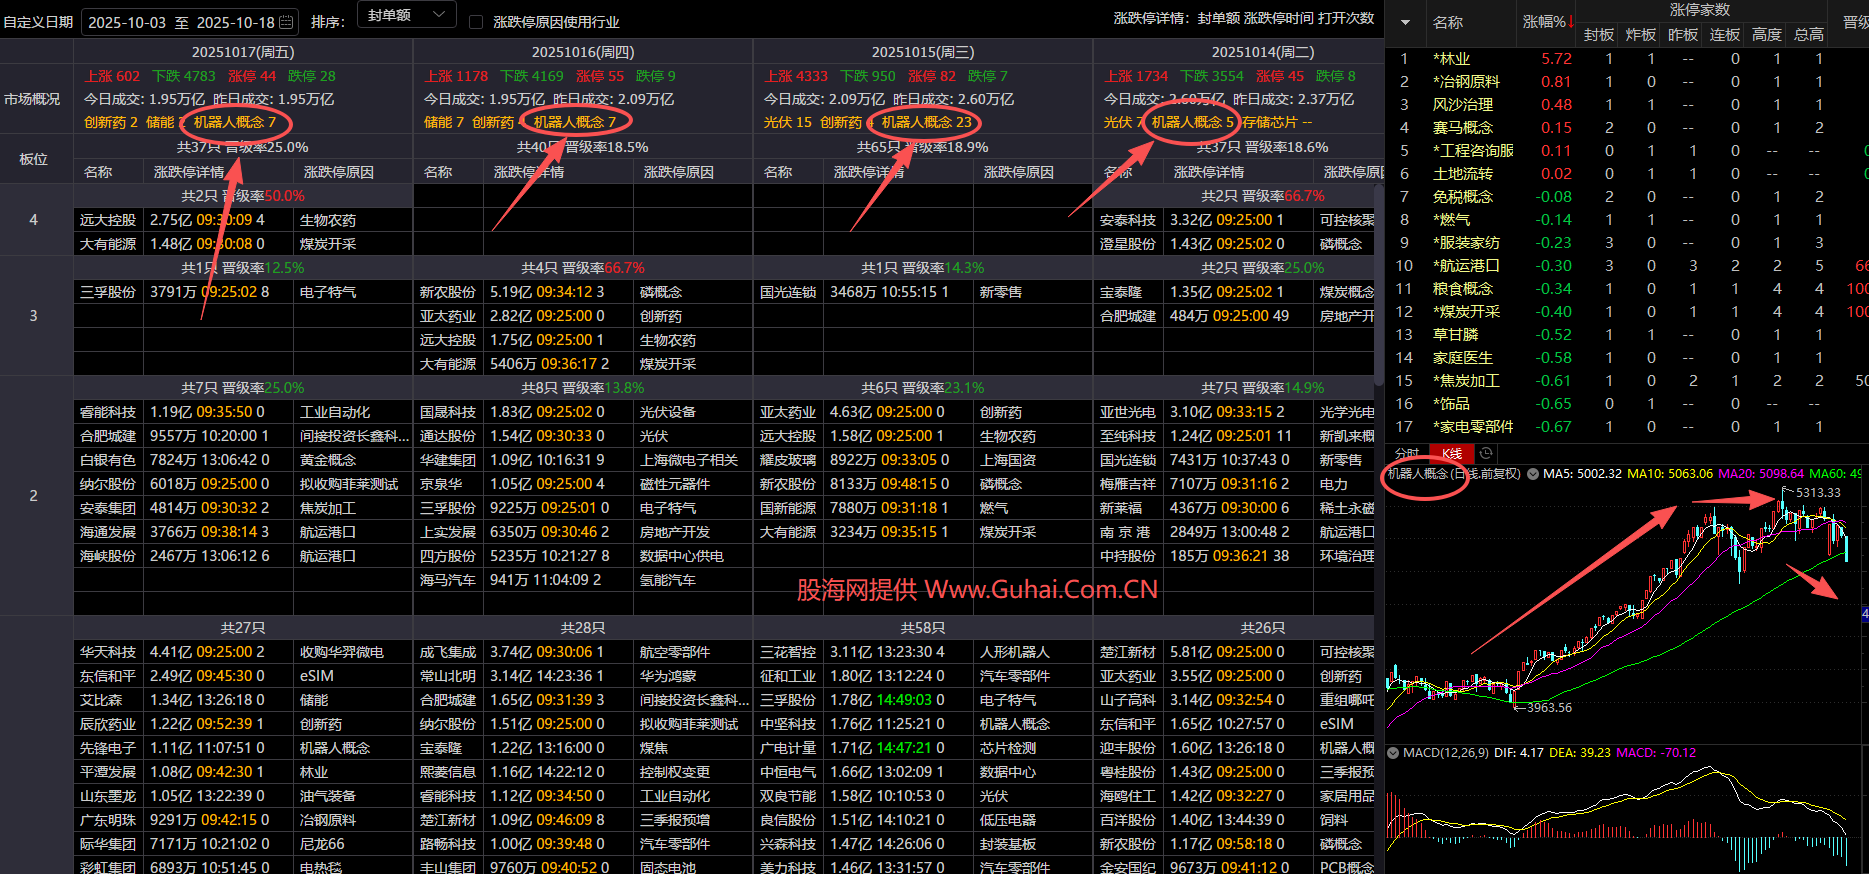The width and height of the screenshot is (1869, 874).
Task: Select the 林业 sector row
Action: (x=1453, y=59)
